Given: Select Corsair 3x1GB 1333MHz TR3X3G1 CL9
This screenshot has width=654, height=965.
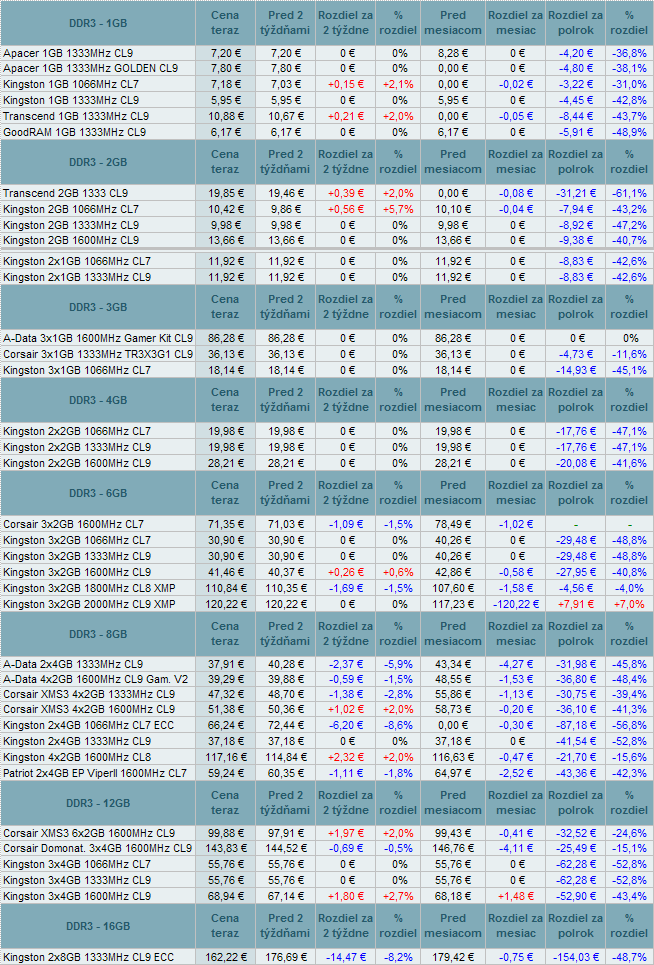Looking at the screenshot, I should (98, 354).
